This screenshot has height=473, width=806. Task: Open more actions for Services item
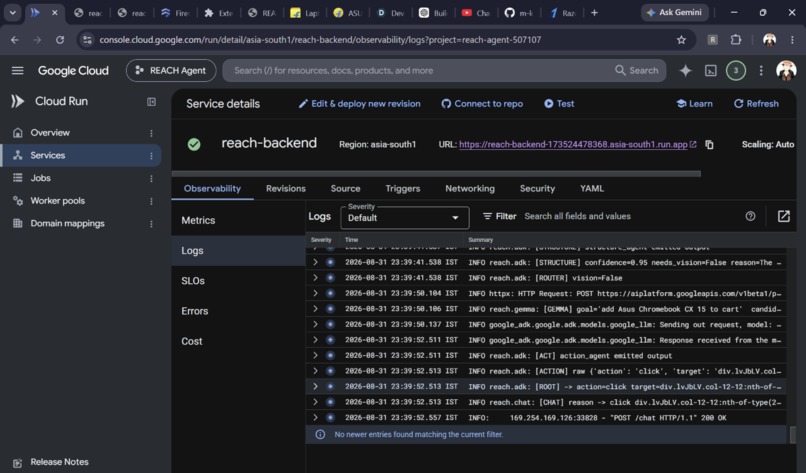point(151,156)
